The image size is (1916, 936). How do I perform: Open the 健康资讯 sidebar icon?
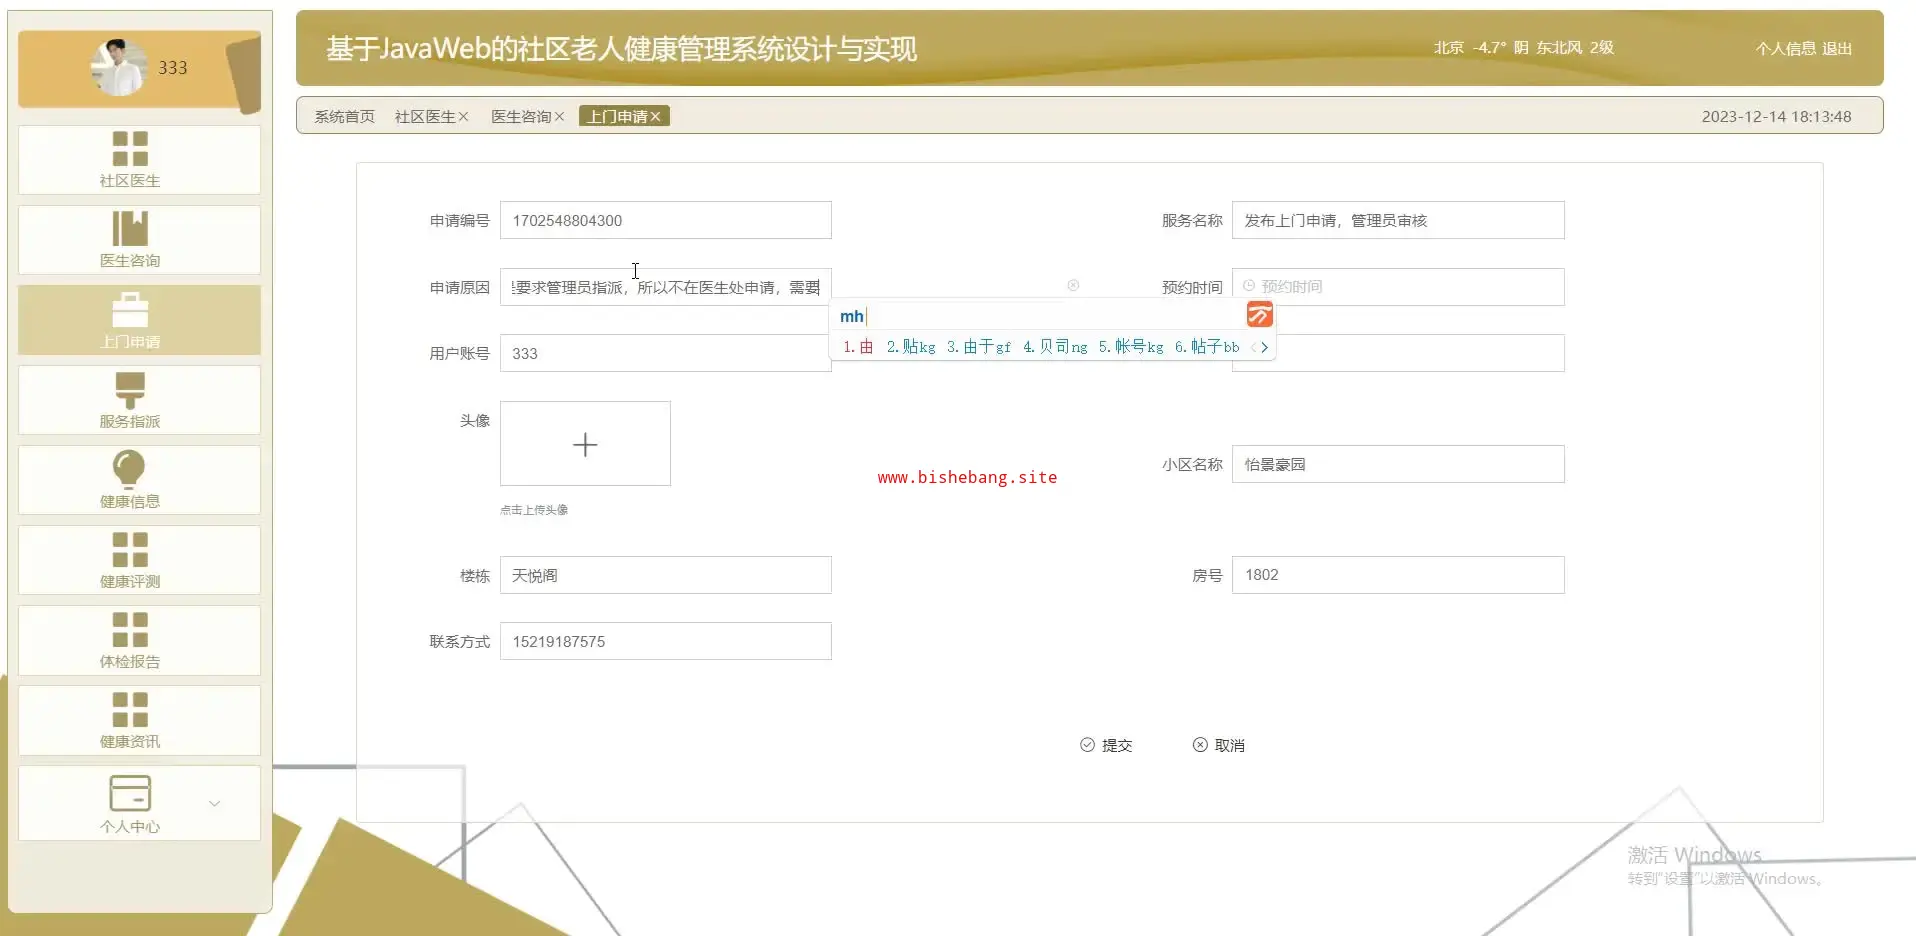[x=130, y=710]
